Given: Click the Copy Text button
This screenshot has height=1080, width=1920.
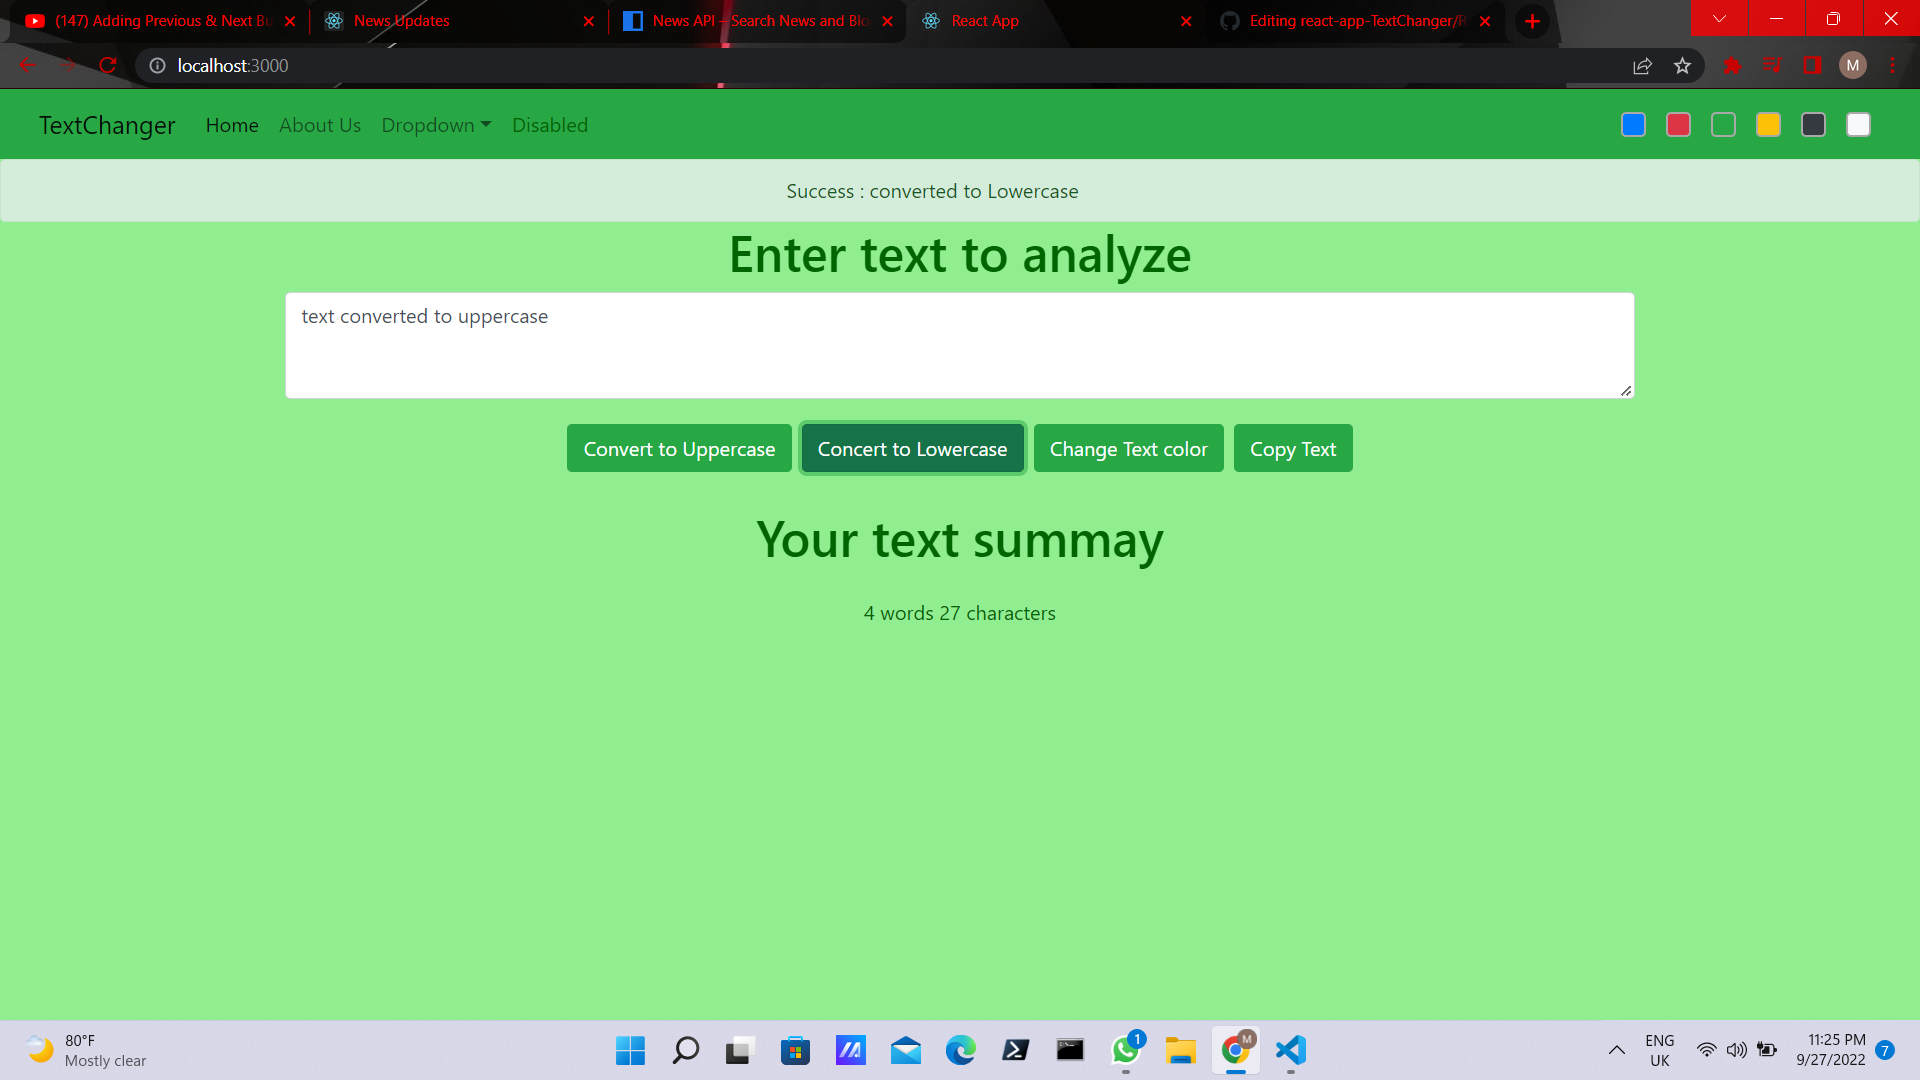Looking at the screenshot, I should click(x=1293, y=449).
